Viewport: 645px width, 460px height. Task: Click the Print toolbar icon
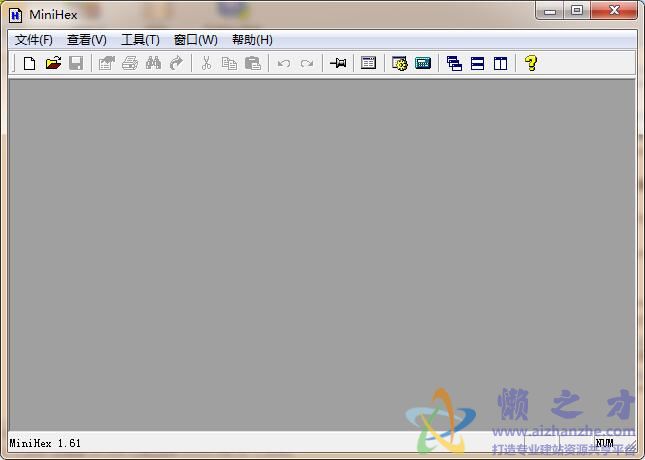pos(130,63)
